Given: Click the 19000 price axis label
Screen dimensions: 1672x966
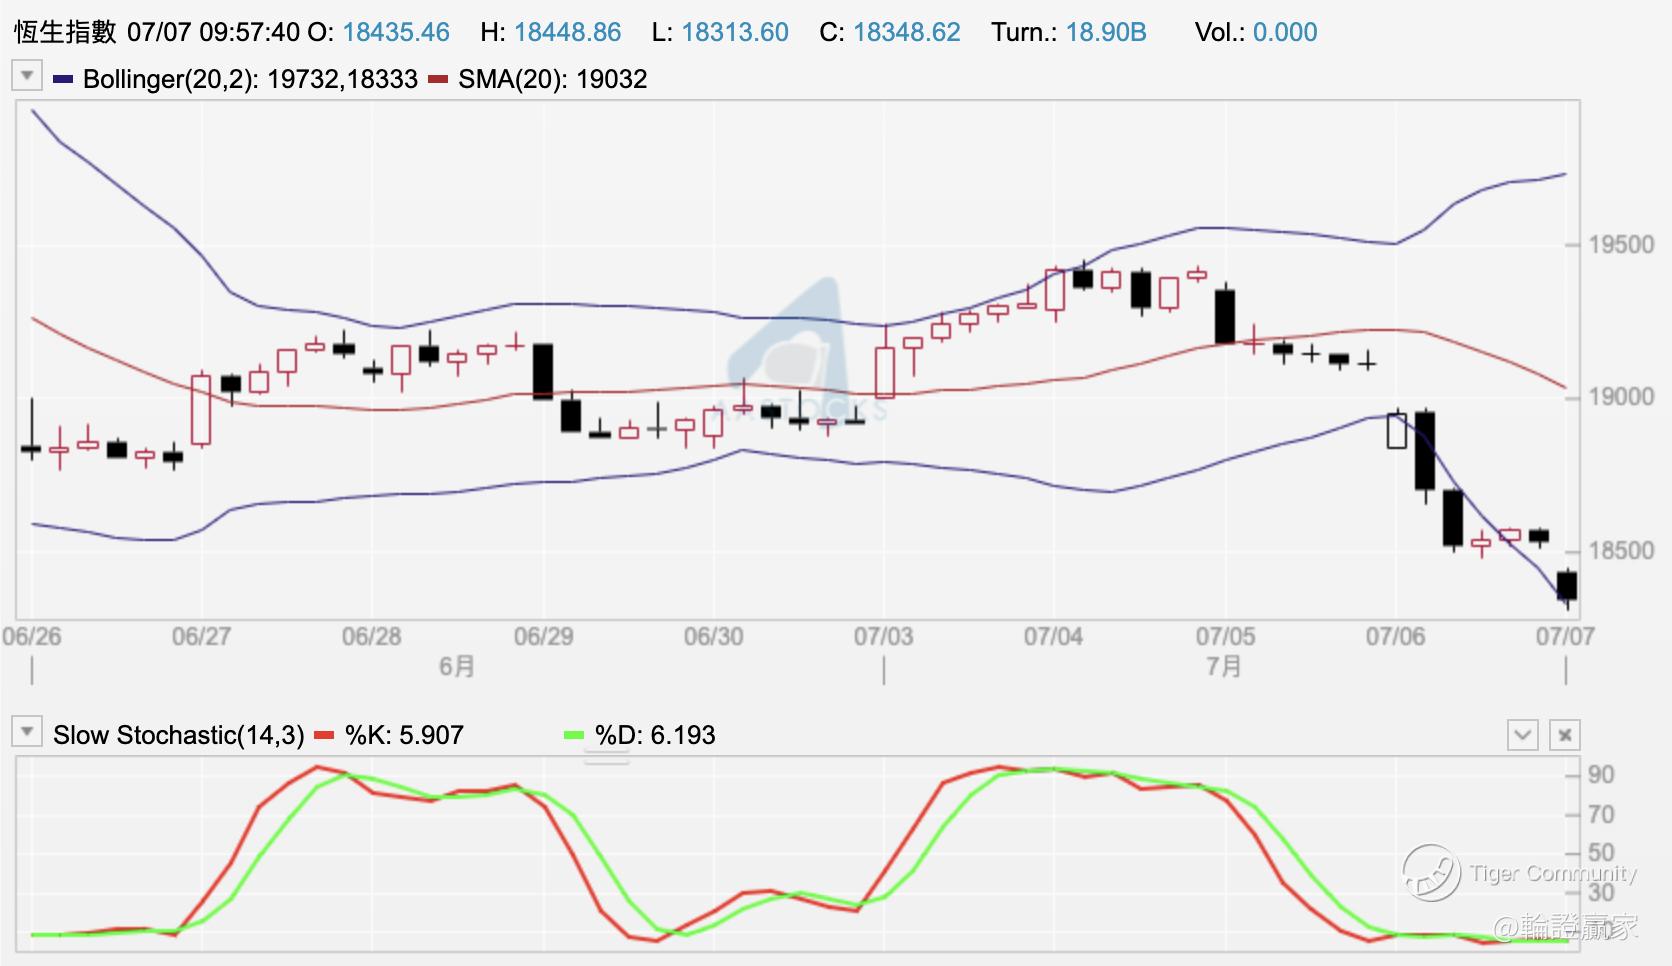Looking at the screenshot, I should click(1621, 397).
